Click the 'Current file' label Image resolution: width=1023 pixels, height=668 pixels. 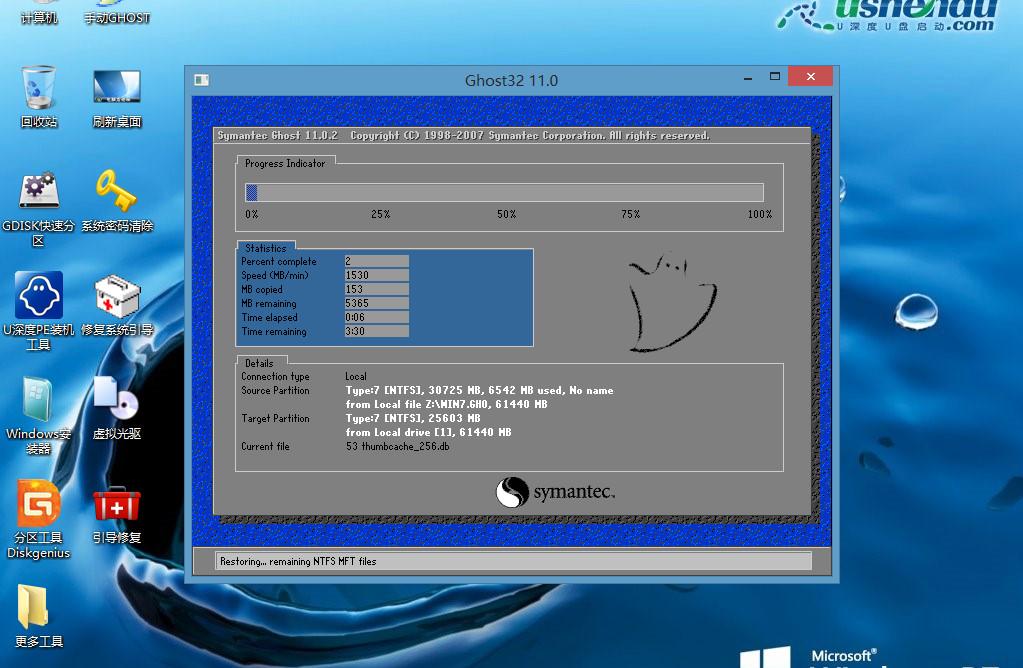pyautogui.click(x=266, y=446)
